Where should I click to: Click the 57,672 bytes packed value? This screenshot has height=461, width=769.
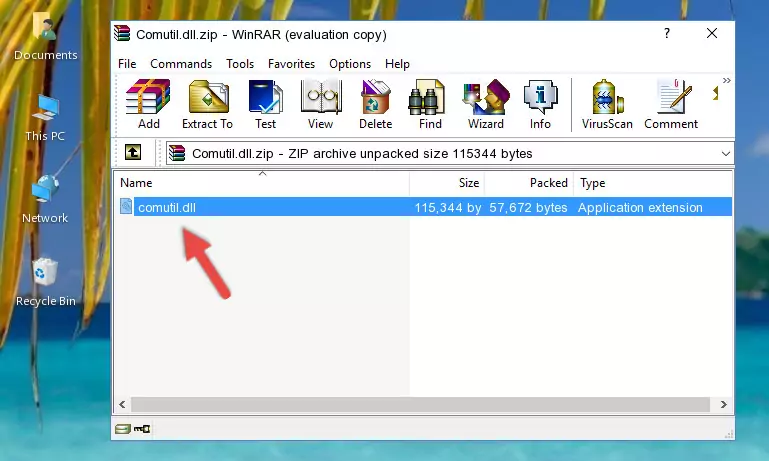[x=528, y=207]
